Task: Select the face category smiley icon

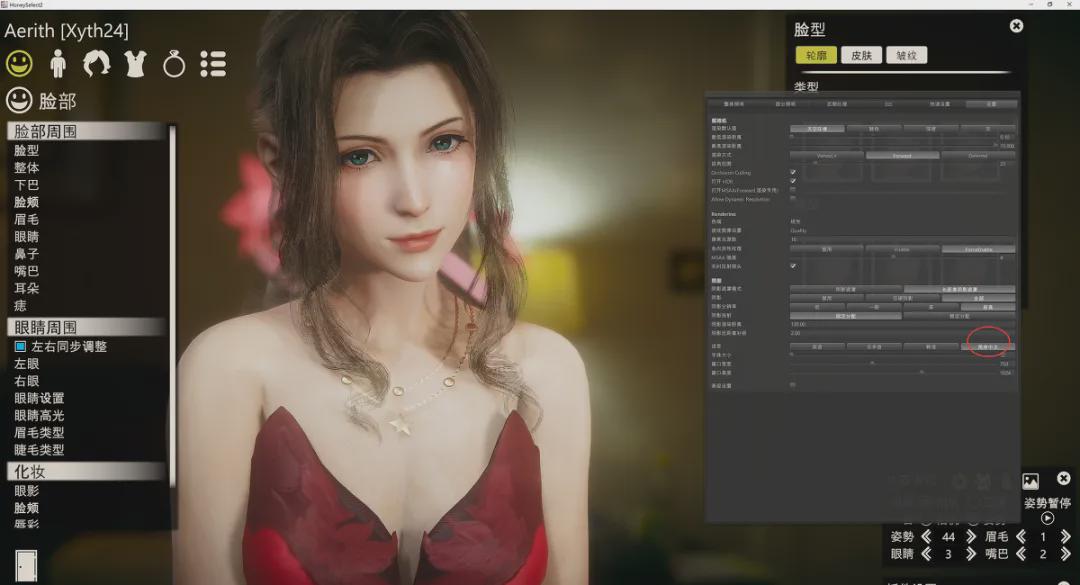Action: coord(19,64)
